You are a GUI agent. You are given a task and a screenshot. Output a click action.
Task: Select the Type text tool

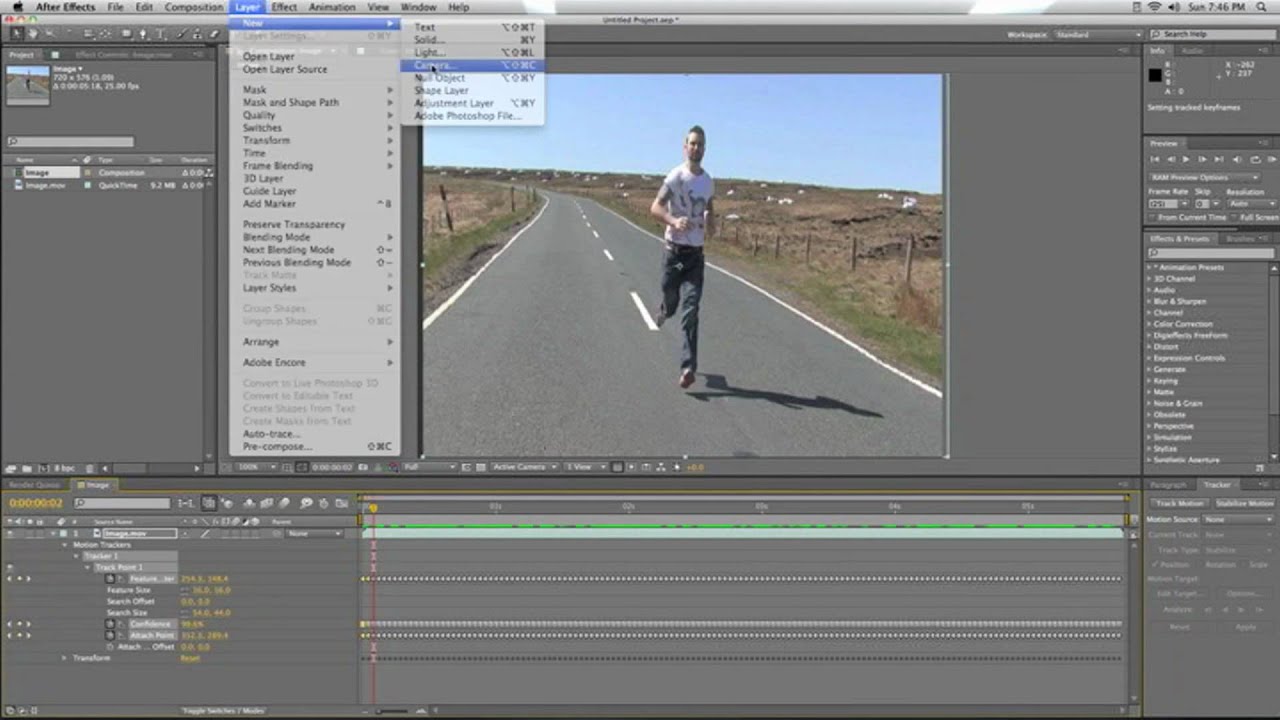coord(161,33)
